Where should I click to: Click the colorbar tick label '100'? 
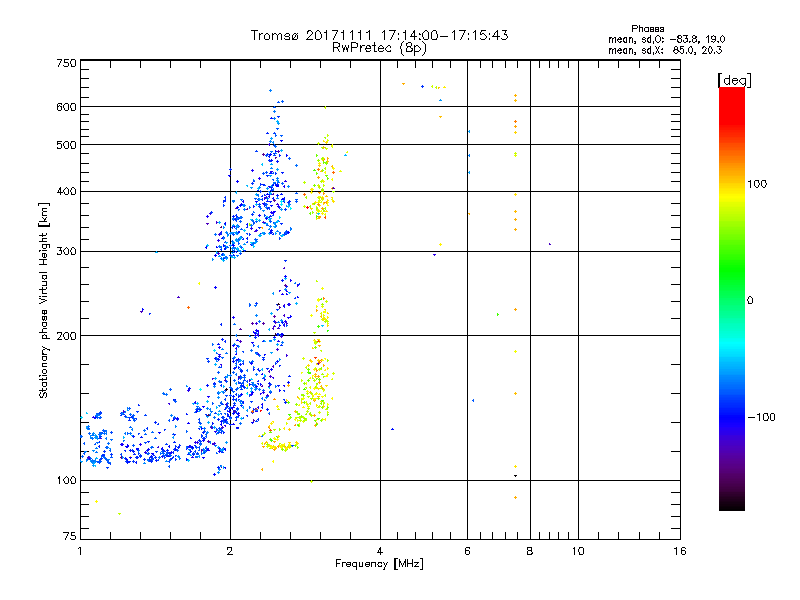757,184
